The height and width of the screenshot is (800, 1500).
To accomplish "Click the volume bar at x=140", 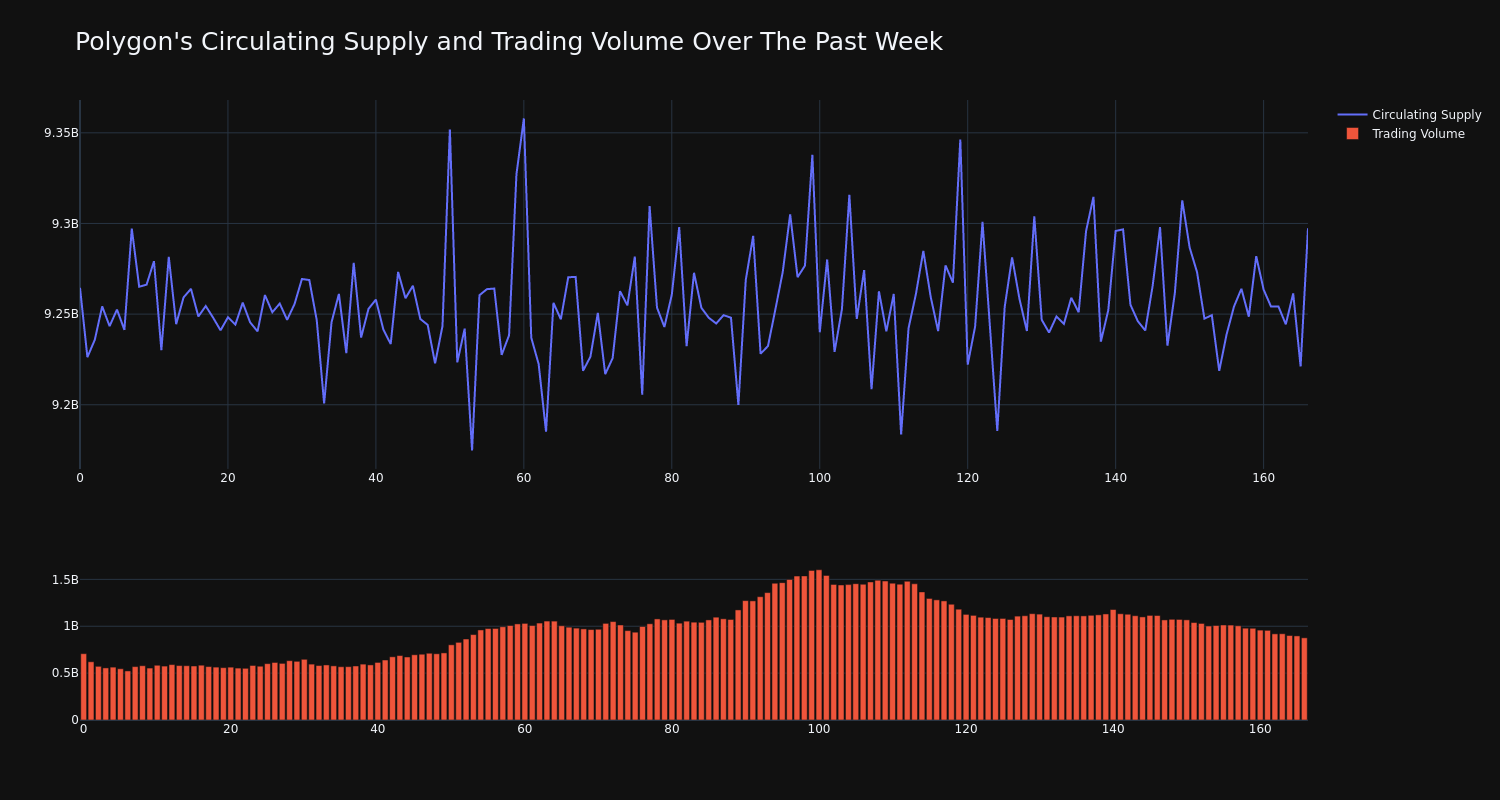I will pyautogui.click(x=1113, y=665).
